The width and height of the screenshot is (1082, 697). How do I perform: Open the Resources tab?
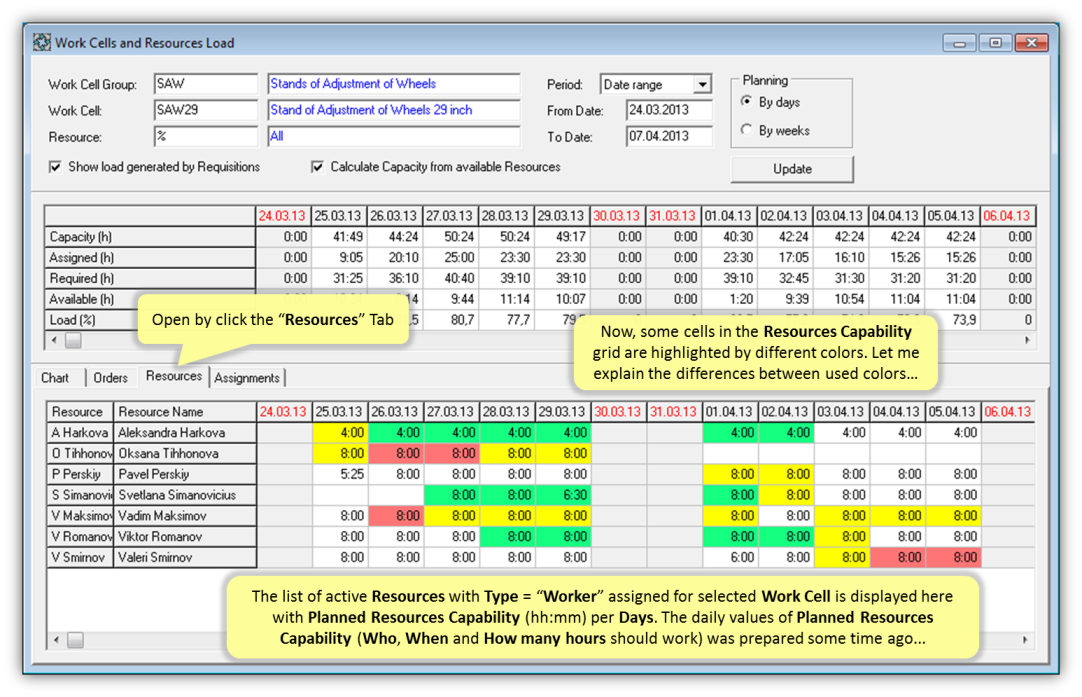[x=174, y=376]
